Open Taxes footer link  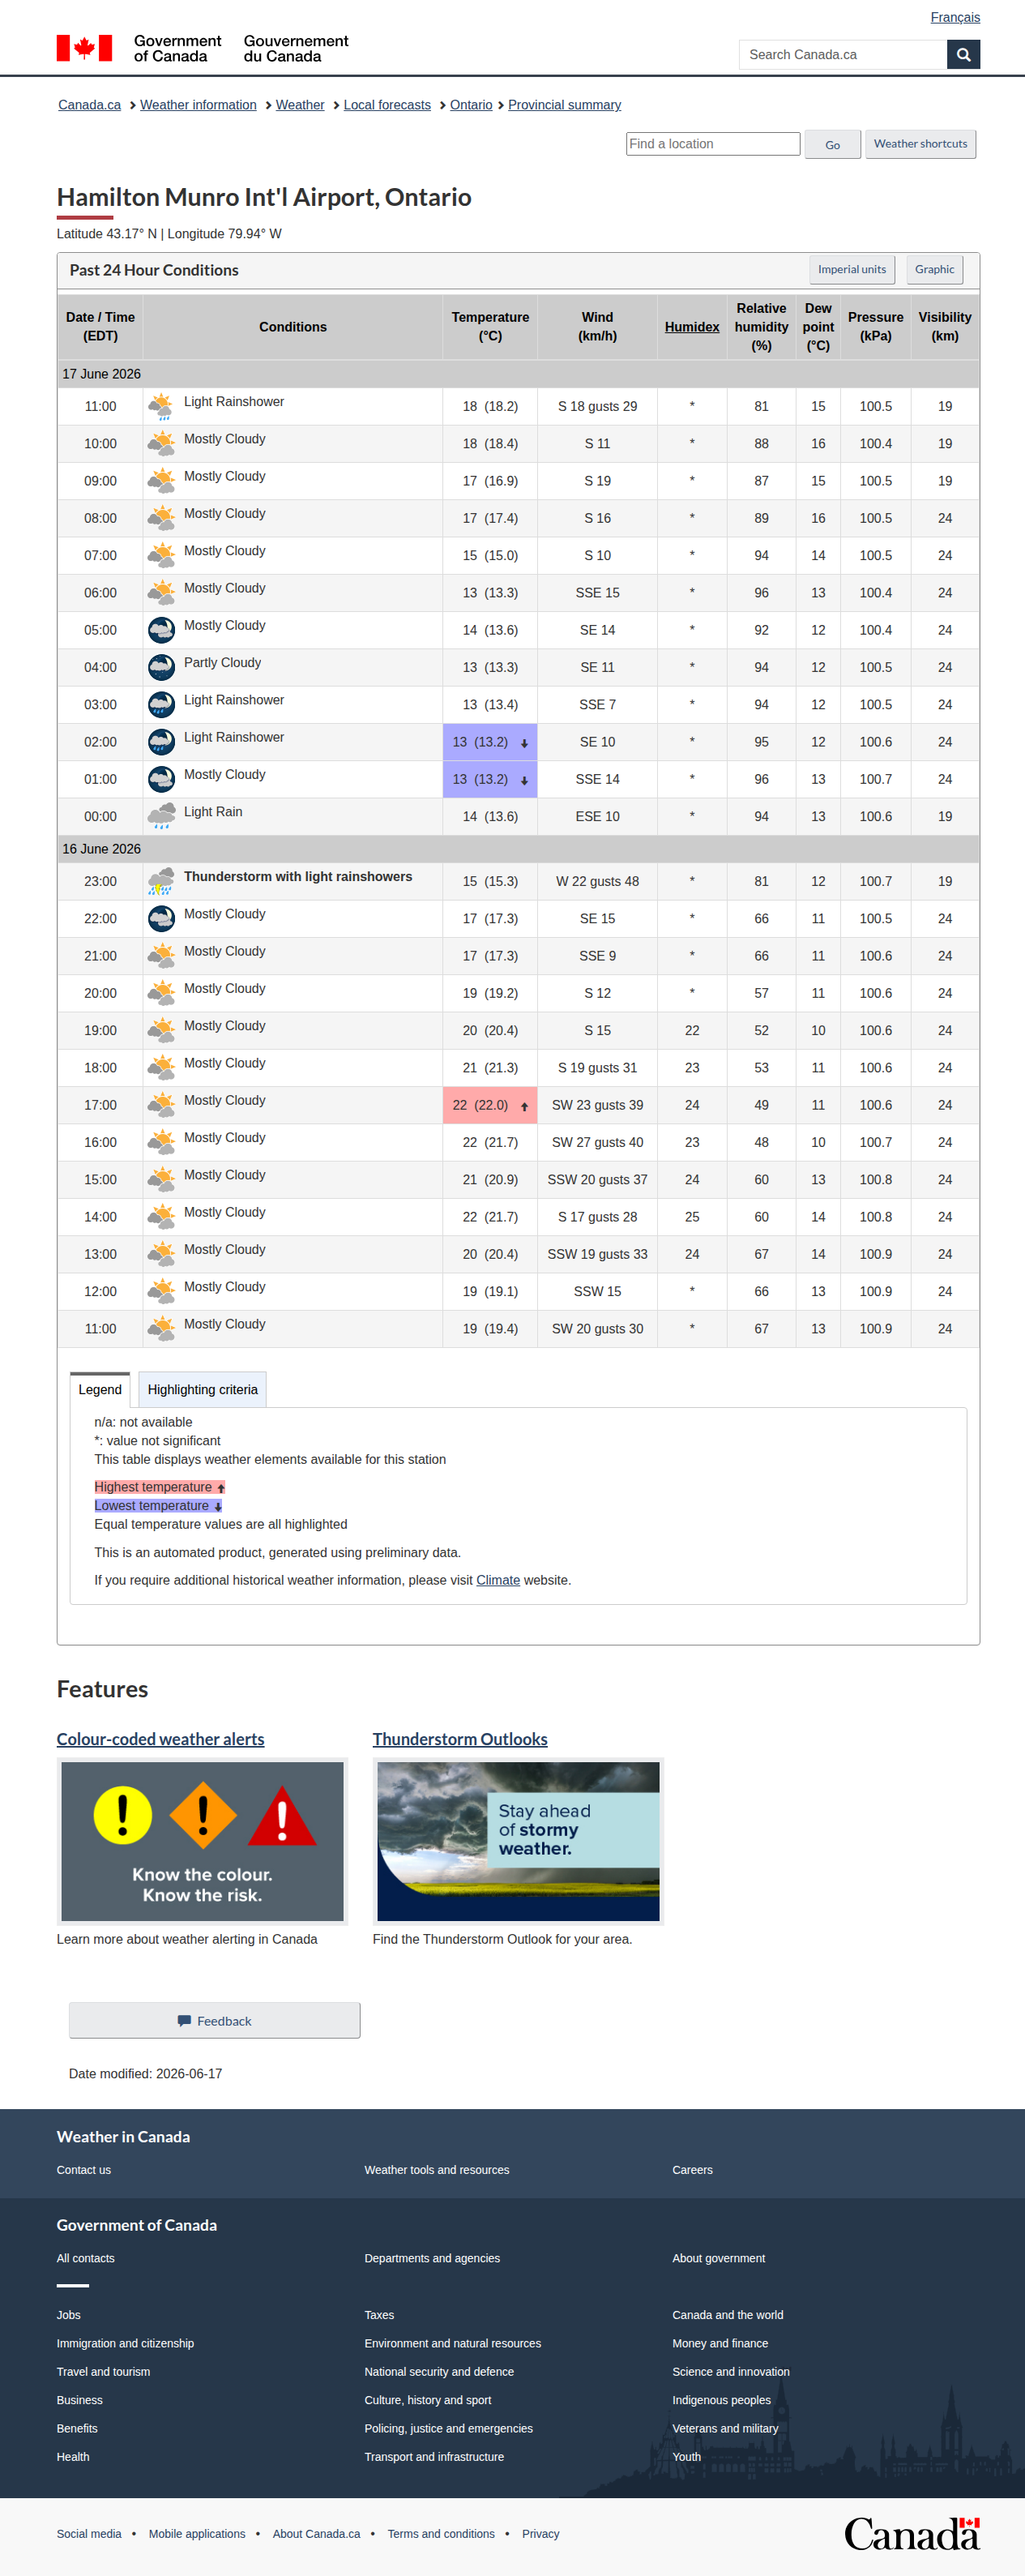point(379,2315)
